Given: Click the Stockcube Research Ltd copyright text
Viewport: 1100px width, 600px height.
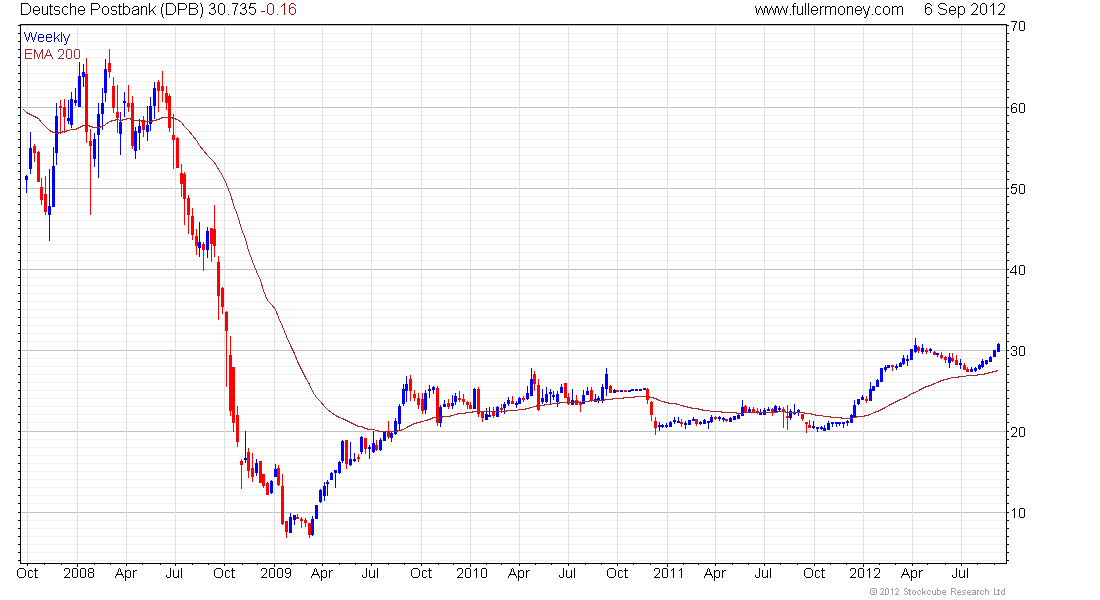Looking at the screenshot, I should click(x=937, y=592).
